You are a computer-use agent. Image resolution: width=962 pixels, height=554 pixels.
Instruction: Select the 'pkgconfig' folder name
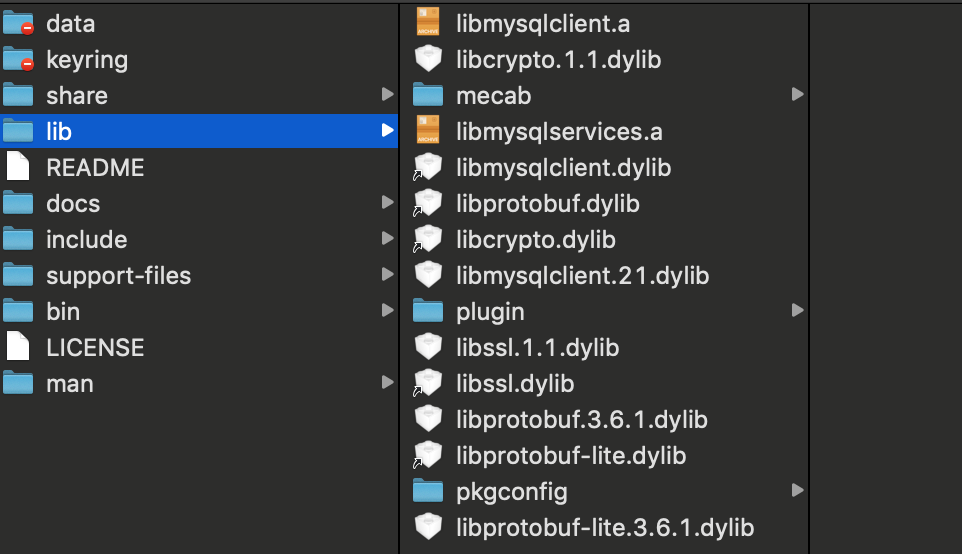pyautogui.click(x=512, y=492)
